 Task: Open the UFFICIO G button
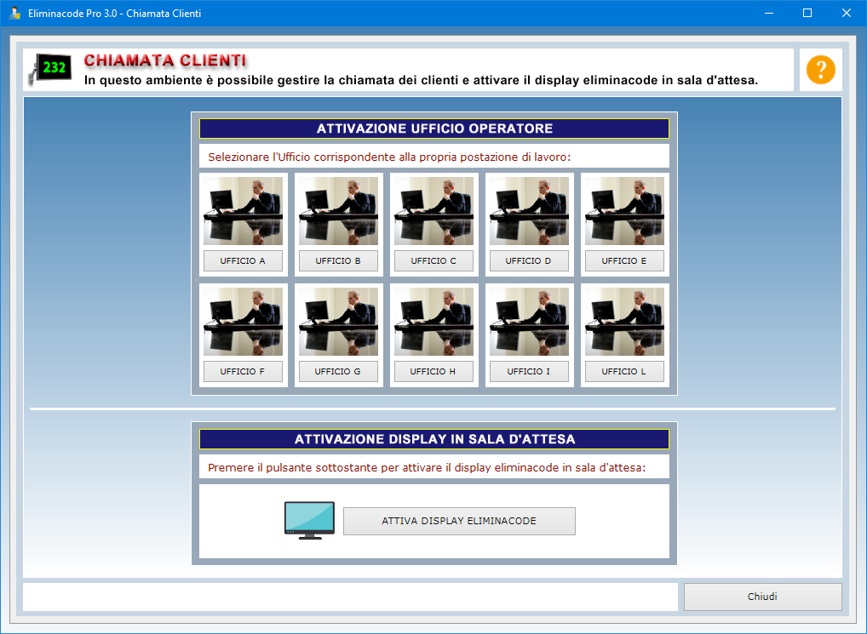338,371
